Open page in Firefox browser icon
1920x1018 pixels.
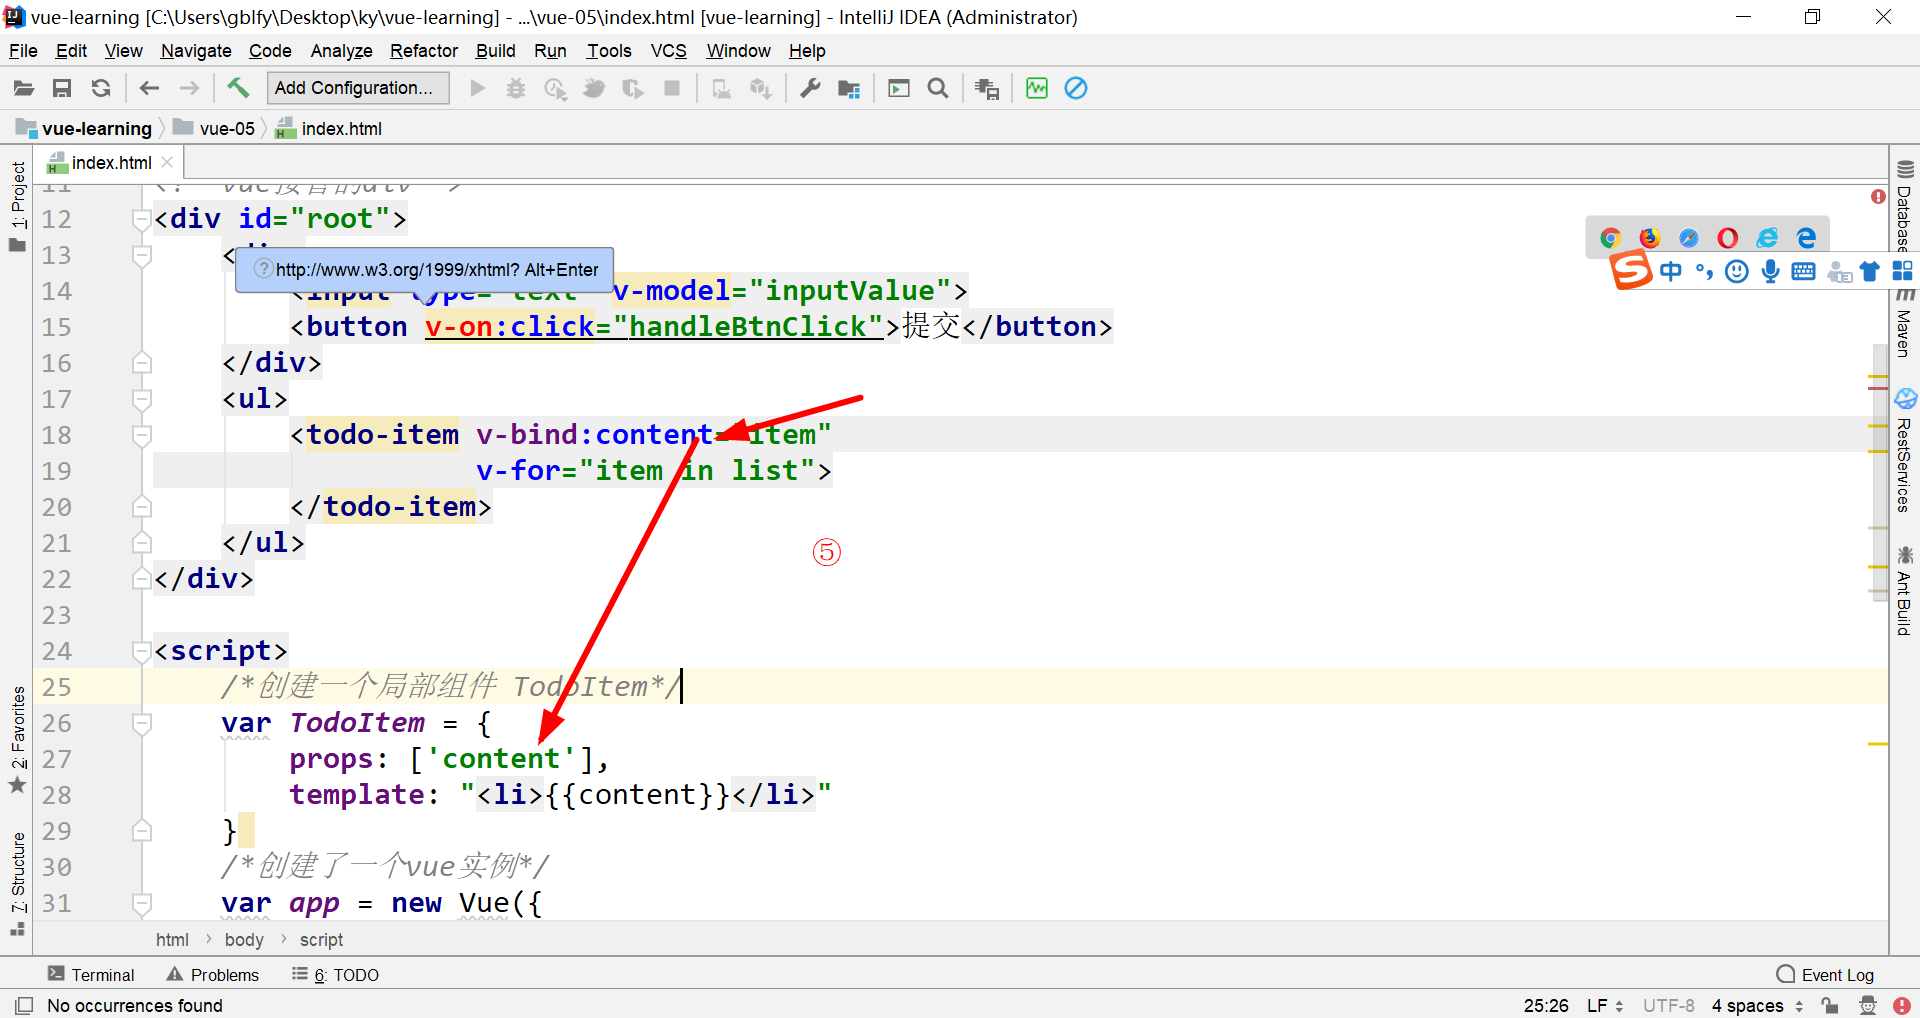click(1650, 238)
